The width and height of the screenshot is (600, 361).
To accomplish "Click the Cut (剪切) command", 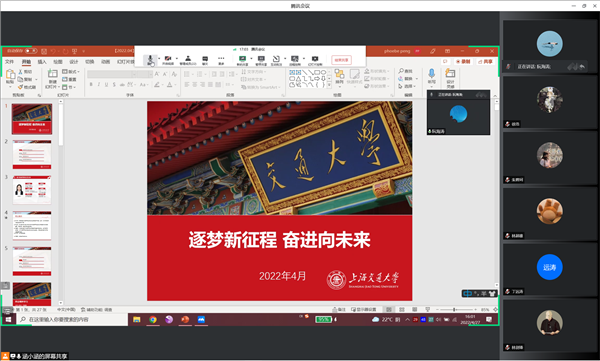I will [25, 72].
